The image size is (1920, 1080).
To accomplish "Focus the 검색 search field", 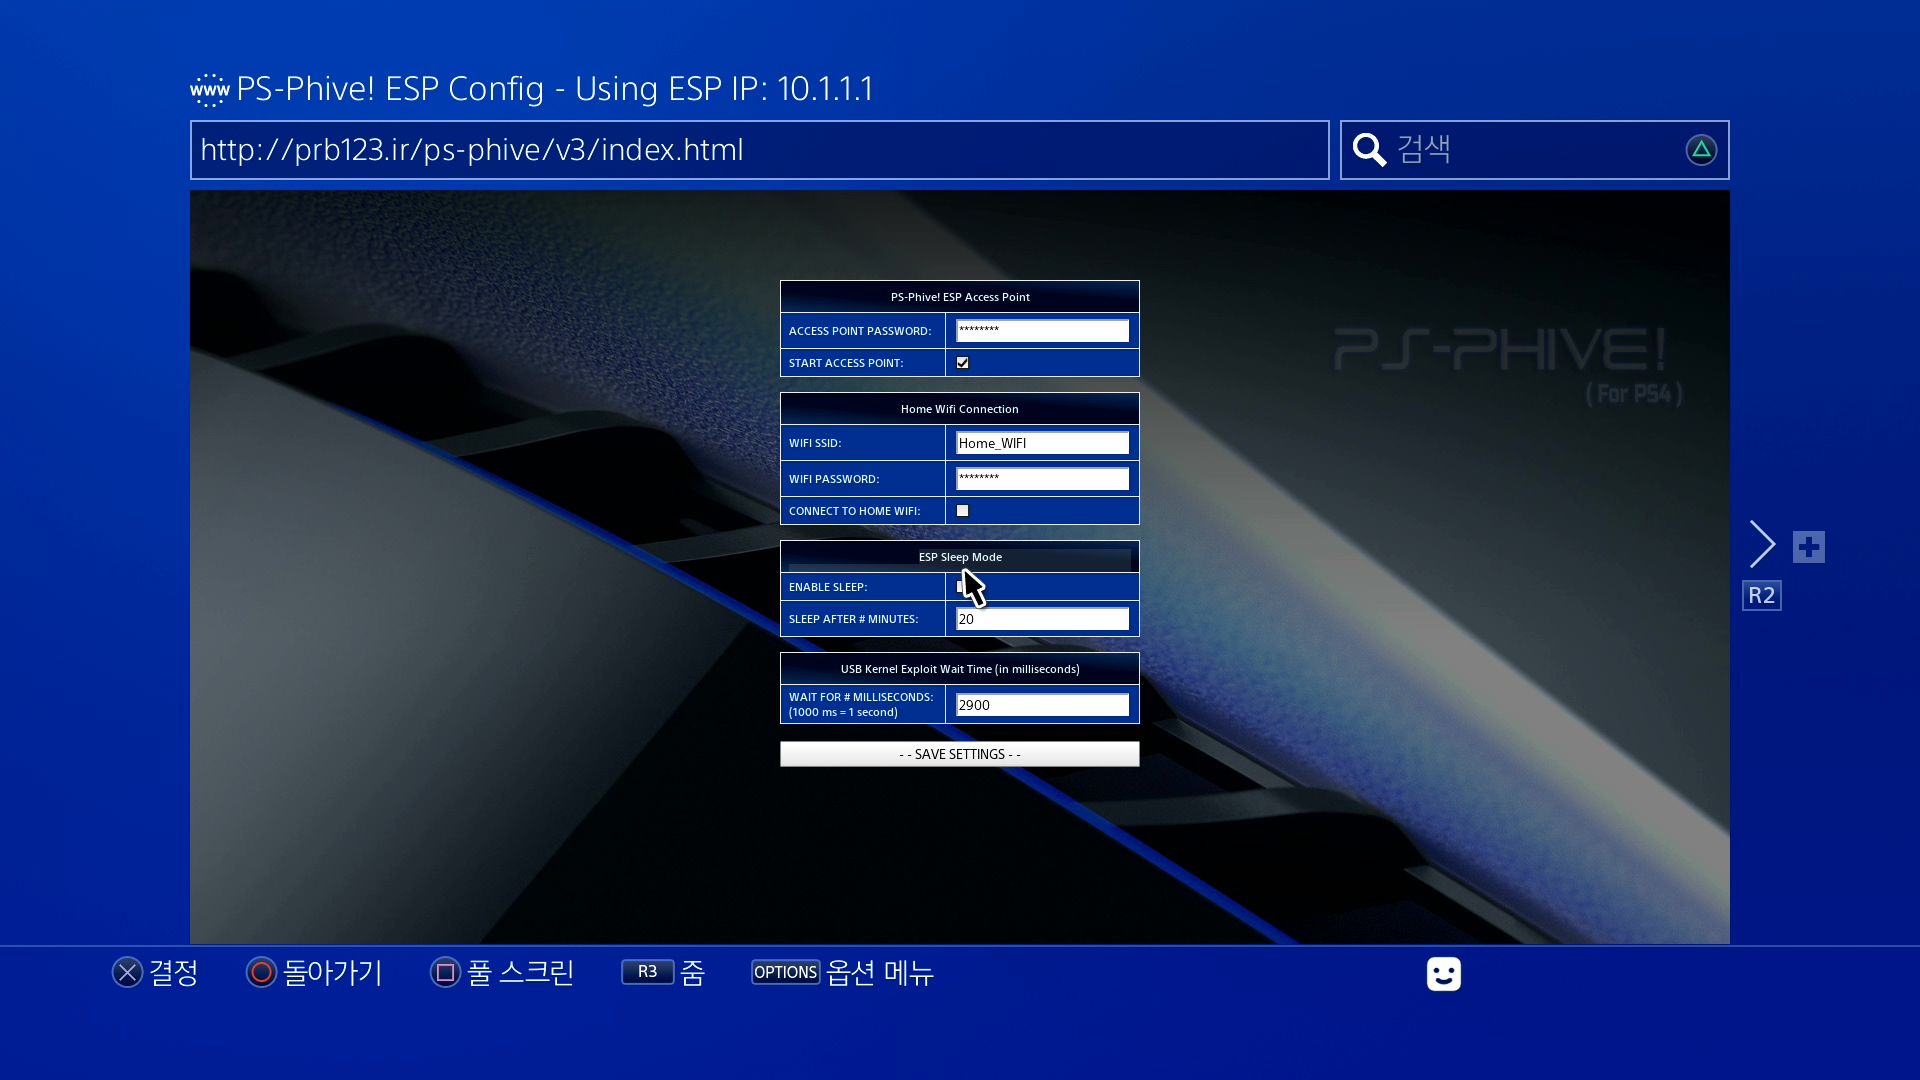I will click(x=1535, y=150).
